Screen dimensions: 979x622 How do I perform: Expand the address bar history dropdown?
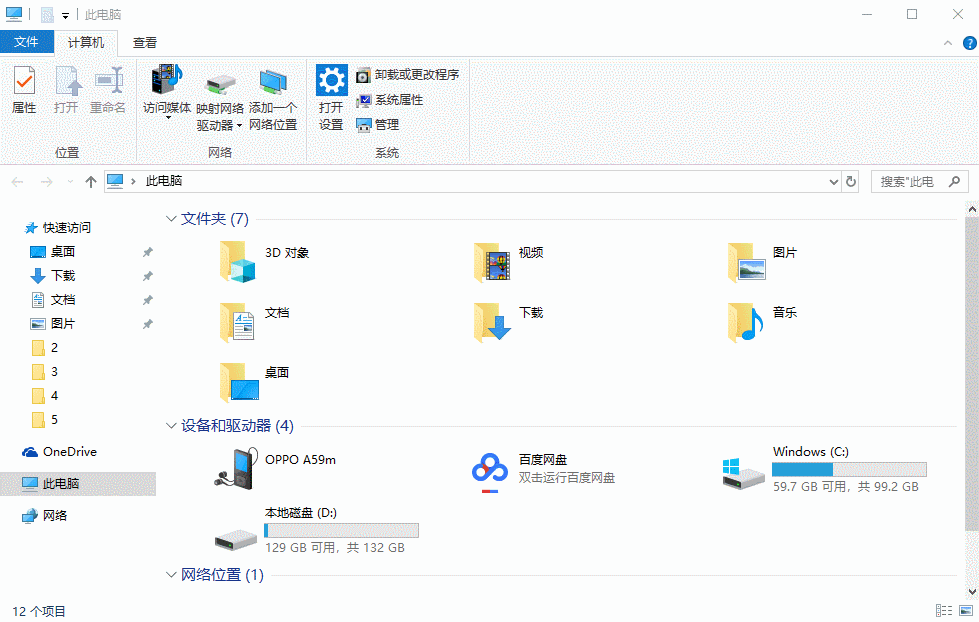tap(833, 181)
